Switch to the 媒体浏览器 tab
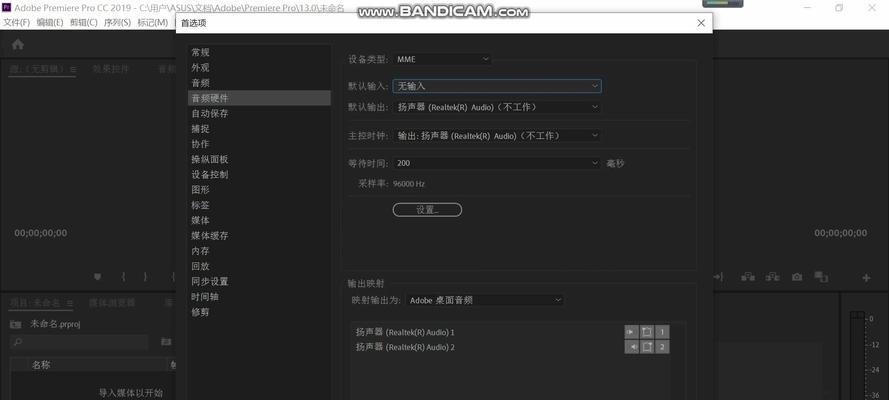889x400 pixels. point(112,303)
